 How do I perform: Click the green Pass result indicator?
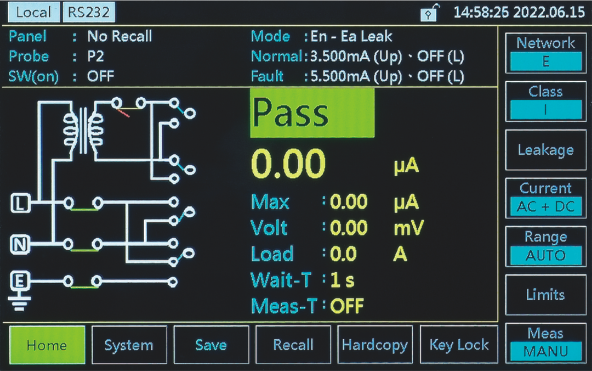coord(312,113)
